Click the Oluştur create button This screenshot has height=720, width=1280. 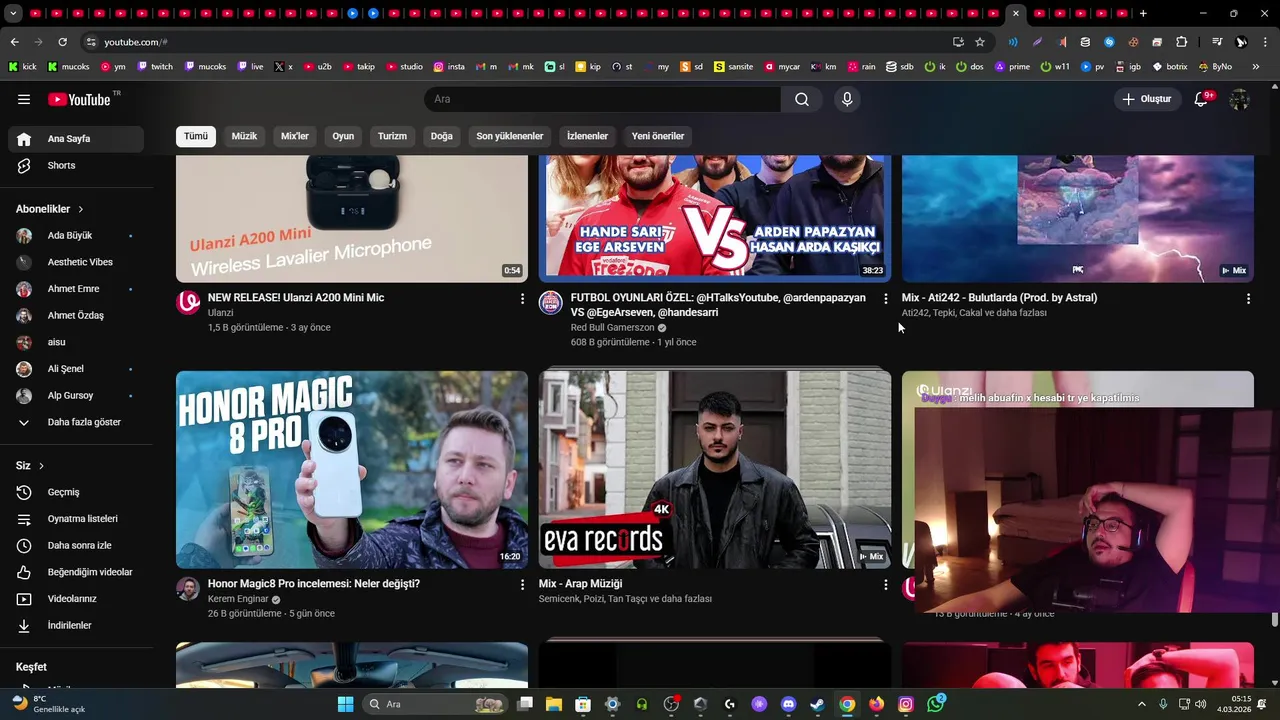tap(1146, 99)
